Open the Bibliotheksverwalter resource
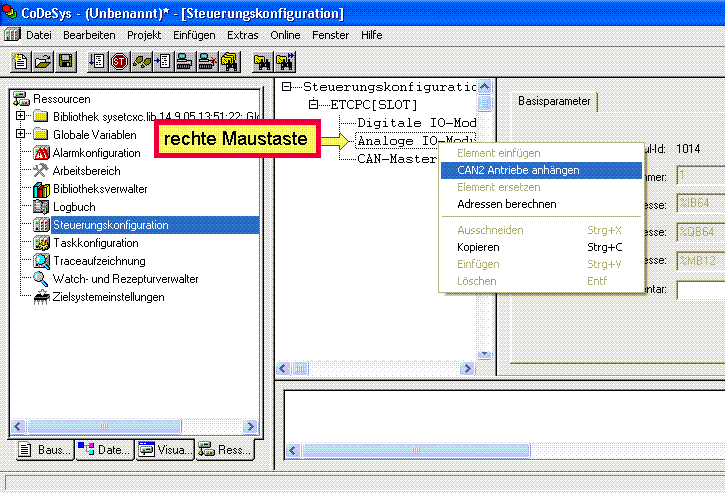The image size is (725, 493). click(x=100, y=189)
